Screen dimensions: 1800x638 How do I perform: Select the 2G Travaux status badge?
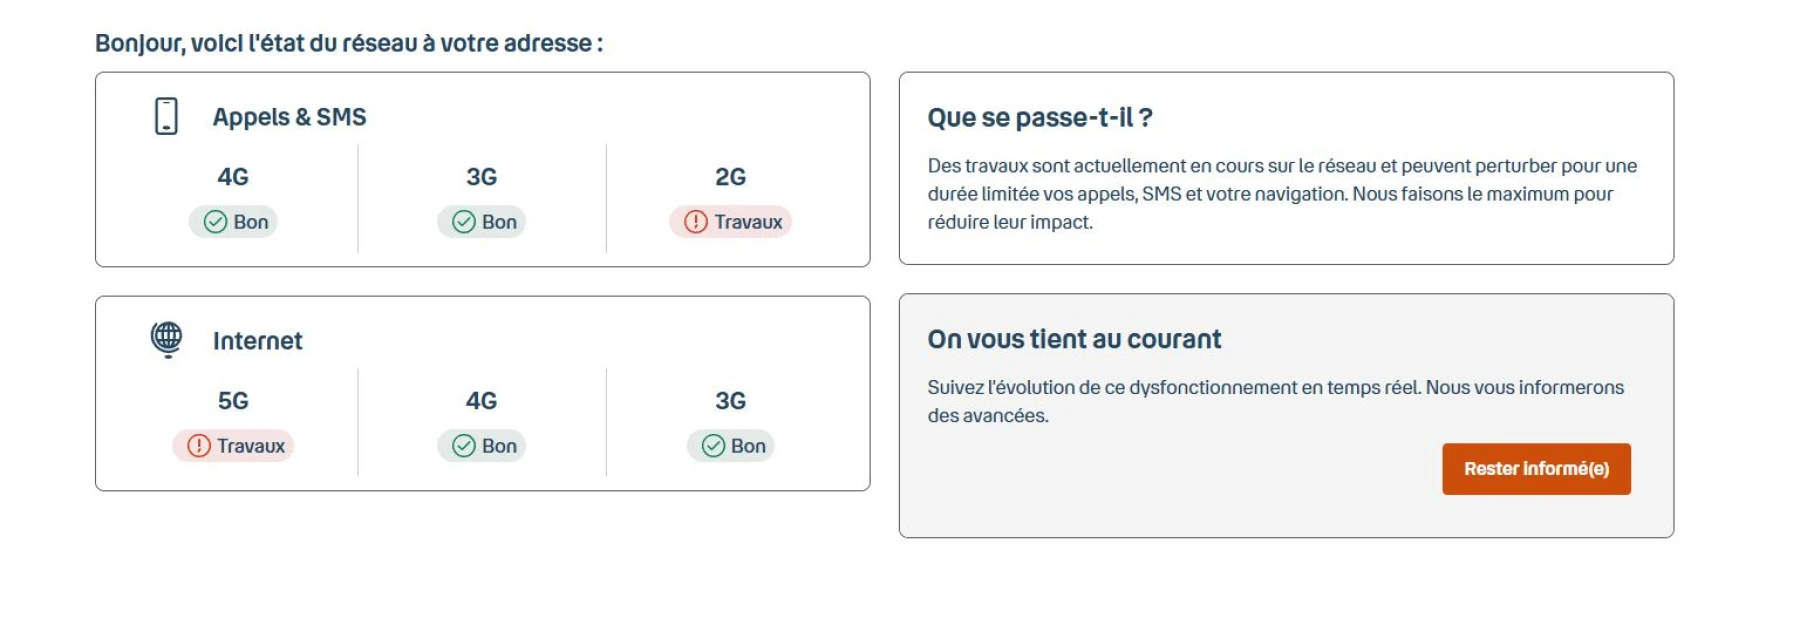[730, 222]
